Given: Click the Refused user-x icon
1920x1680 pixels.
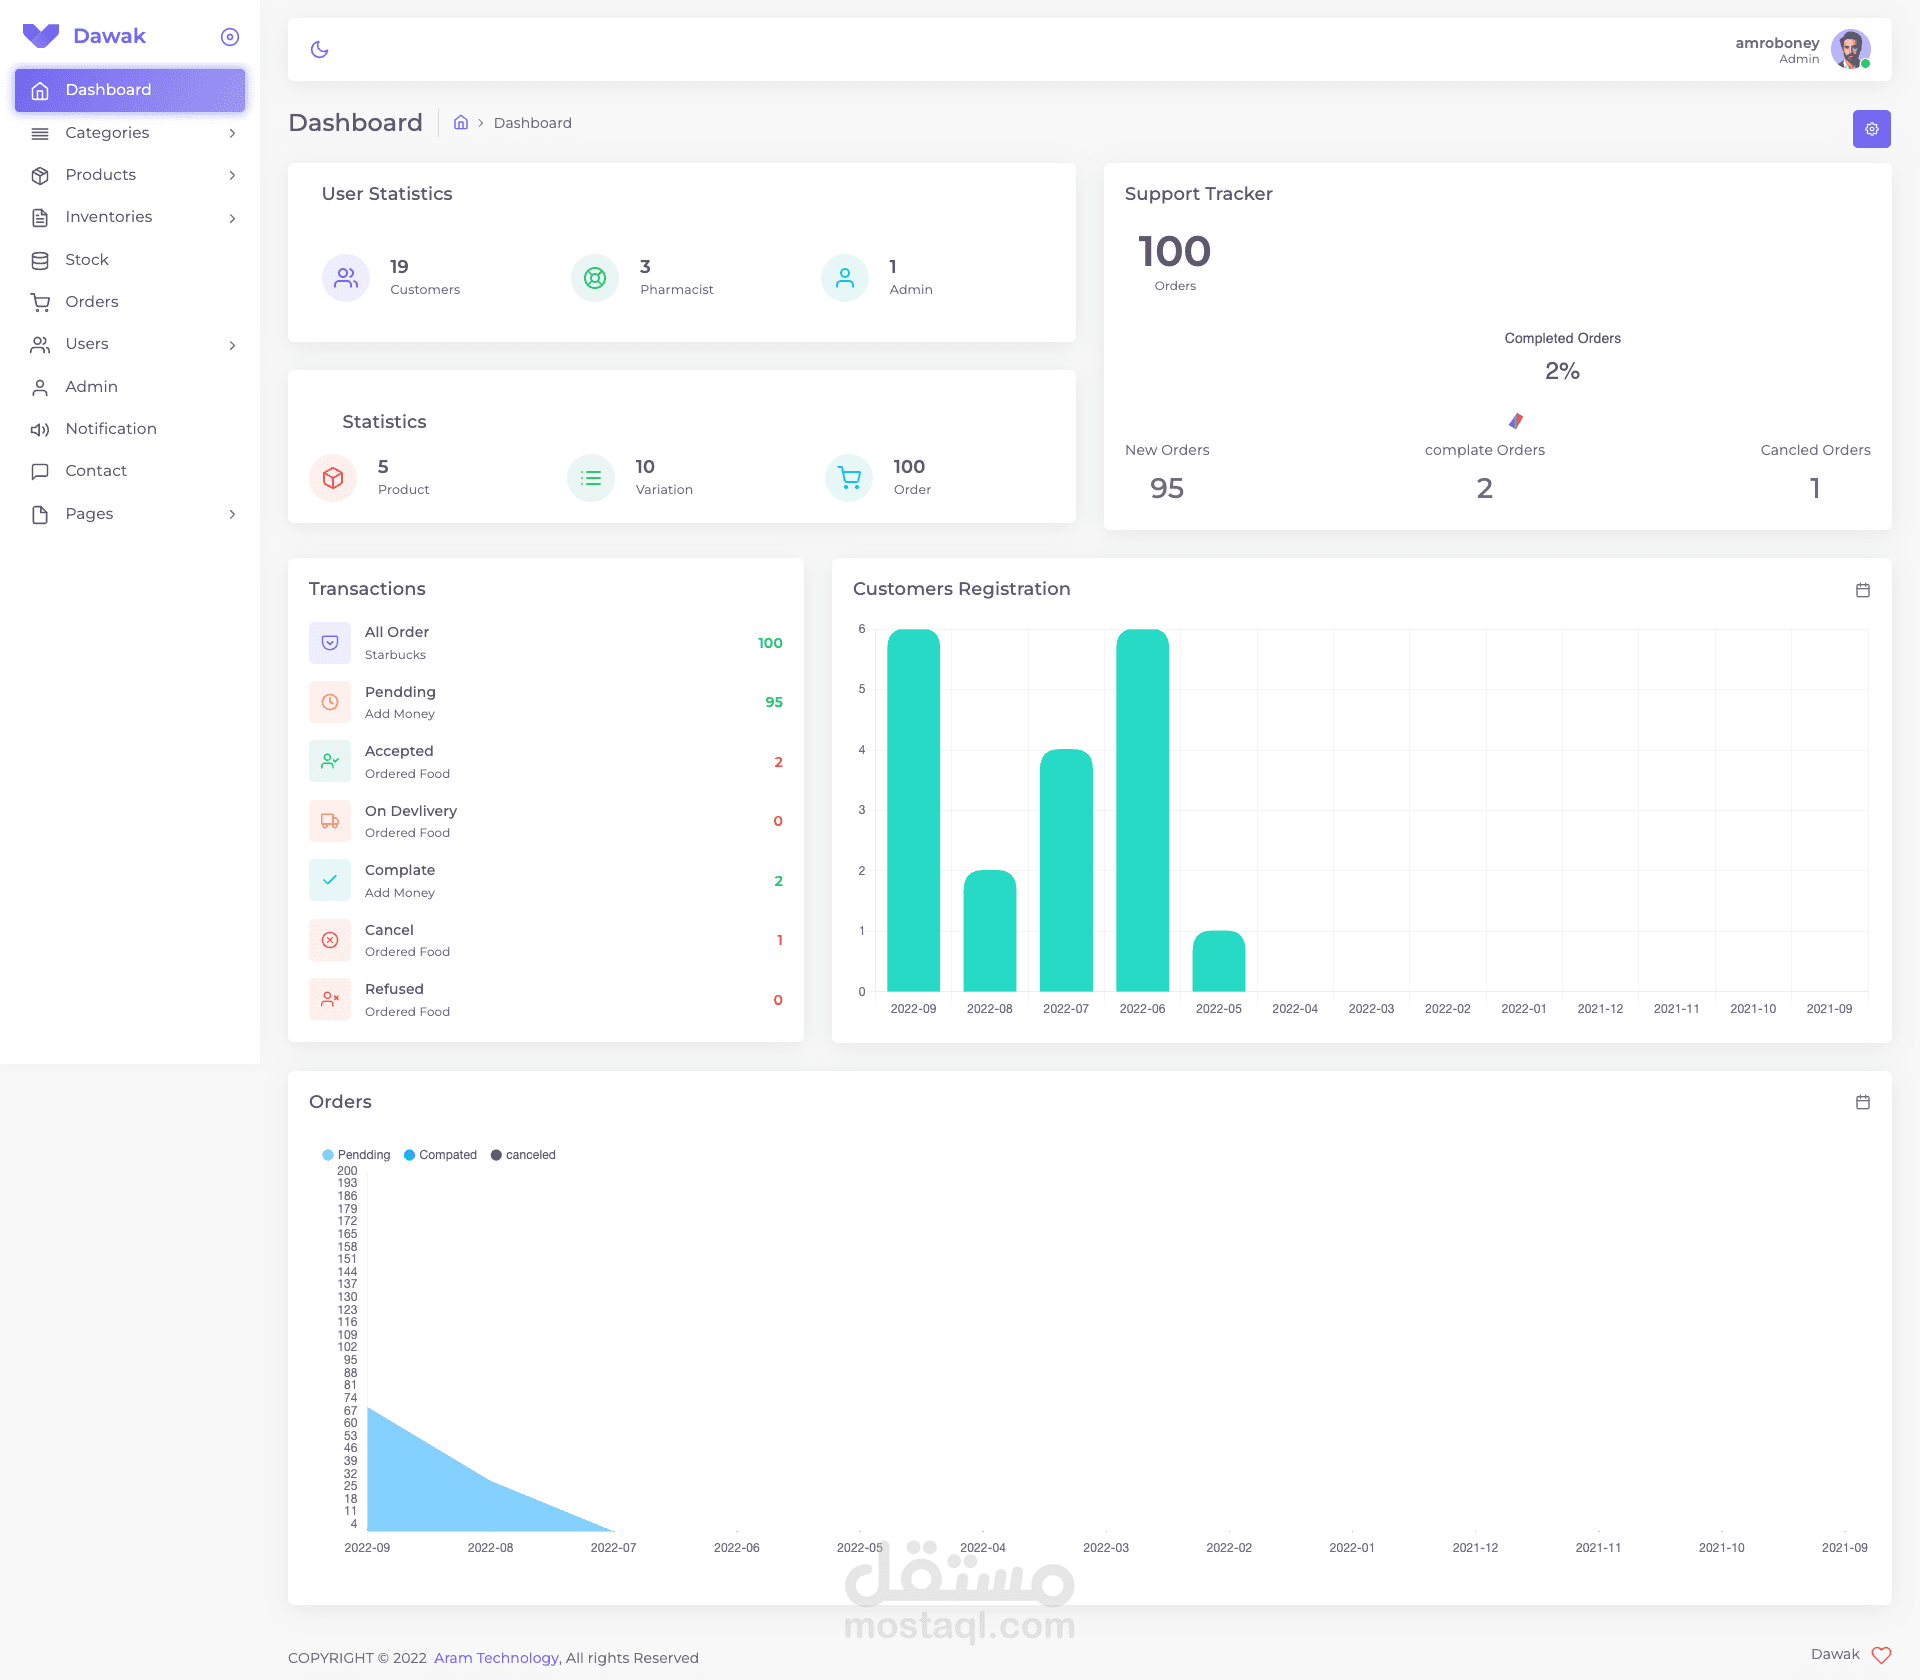Looking at the screenshot, I should (330, 999).
